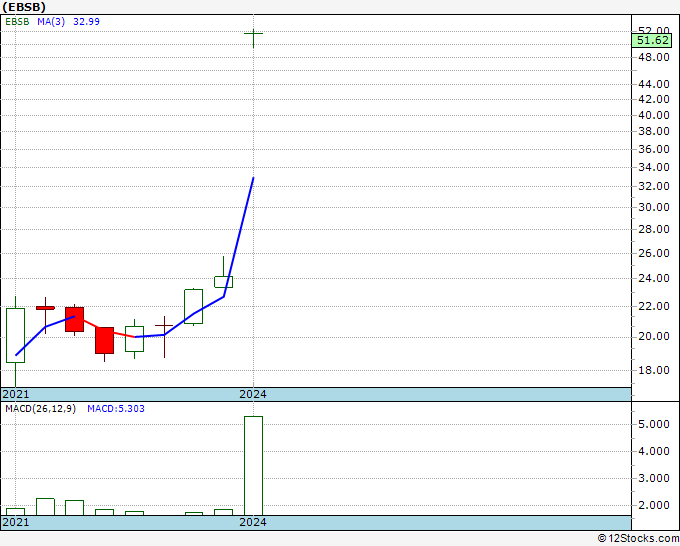The image size is (680, 546).
Task: Click the 32.99 moving average value
Action: pyautogui.click(x=86, y=21)
